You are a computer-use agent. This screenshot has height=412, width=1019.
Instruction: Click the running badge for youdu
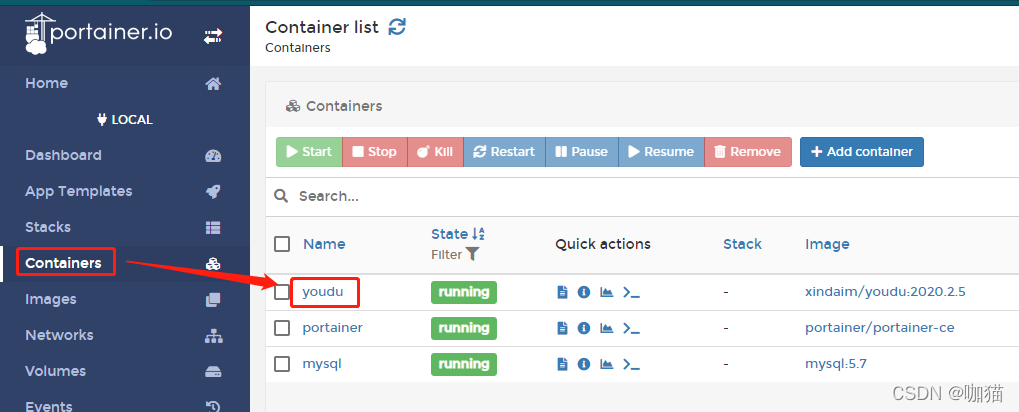[x=464, y=292]
